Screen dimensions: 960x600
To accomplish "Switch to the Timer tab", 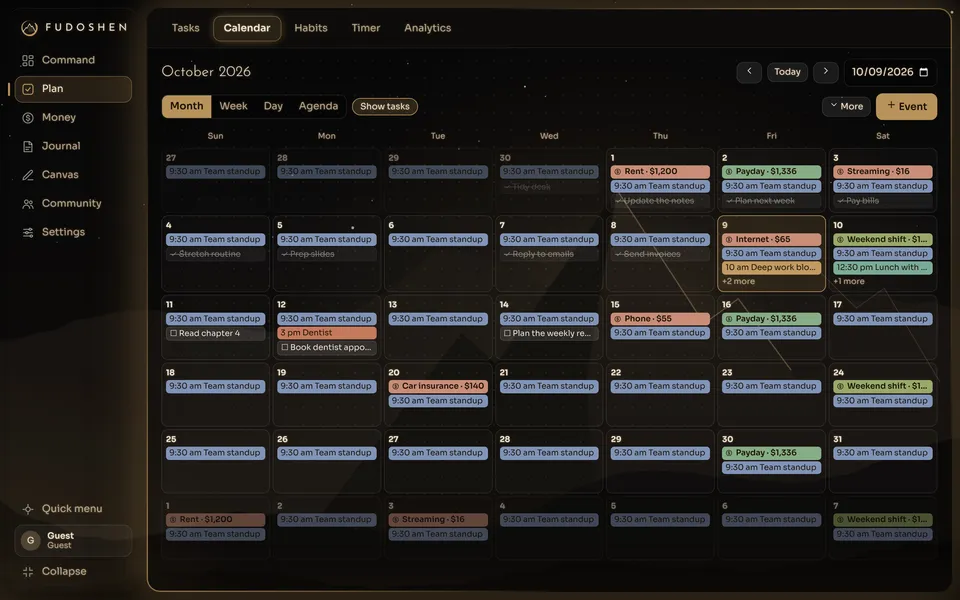I will click(x=366, y=28).
